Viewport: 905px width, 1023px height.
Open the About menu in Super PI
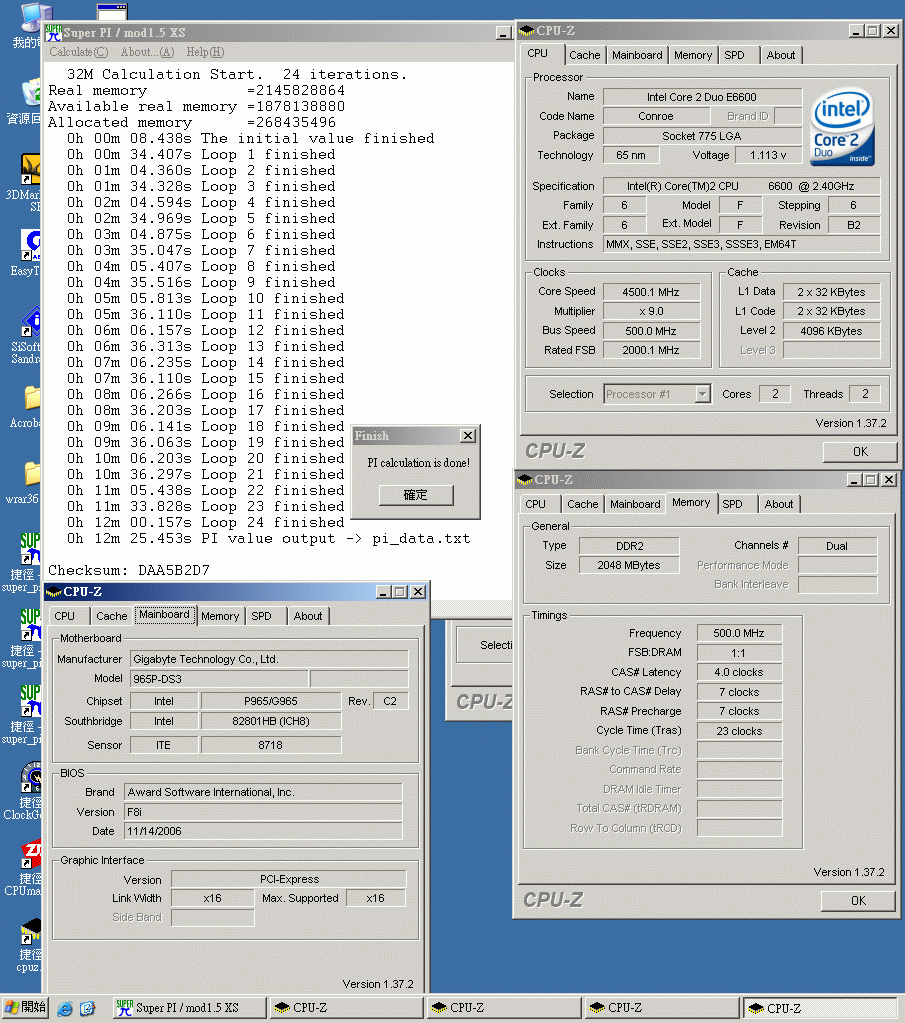coord(147,52)
